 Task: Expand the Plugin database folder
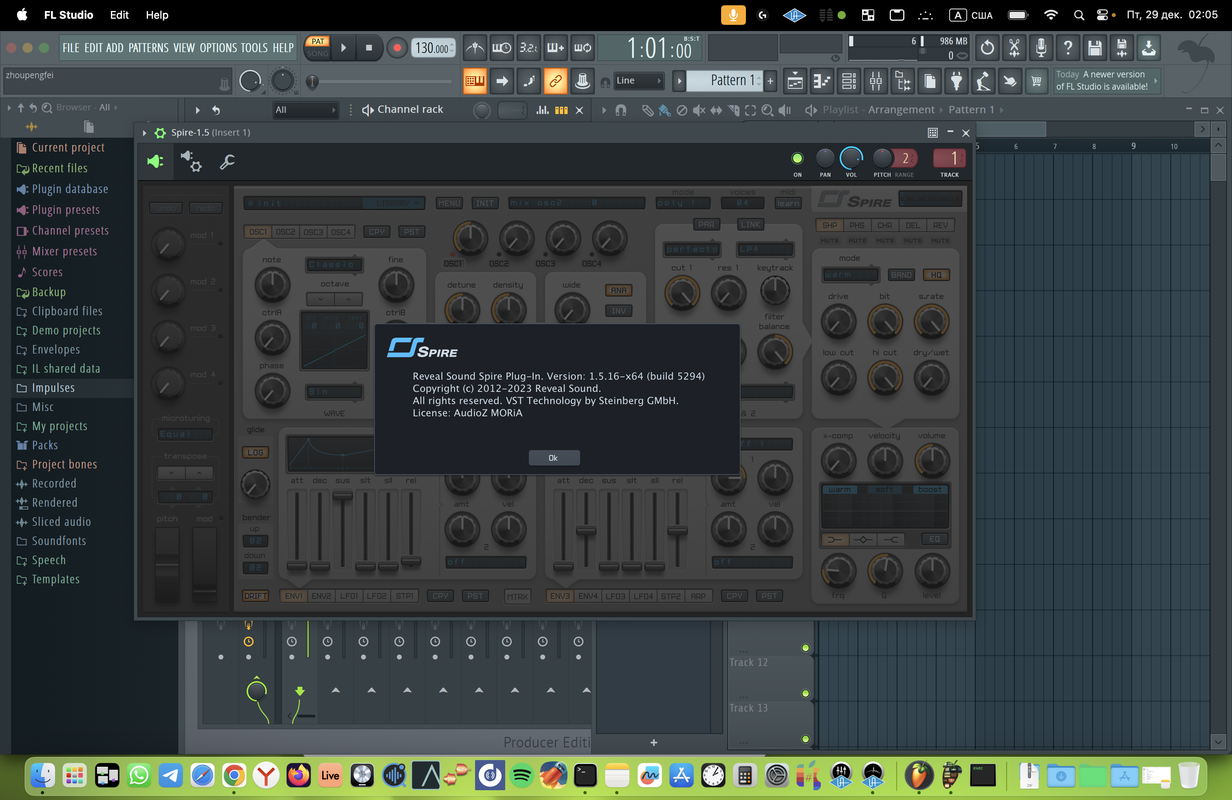[70, 189]
